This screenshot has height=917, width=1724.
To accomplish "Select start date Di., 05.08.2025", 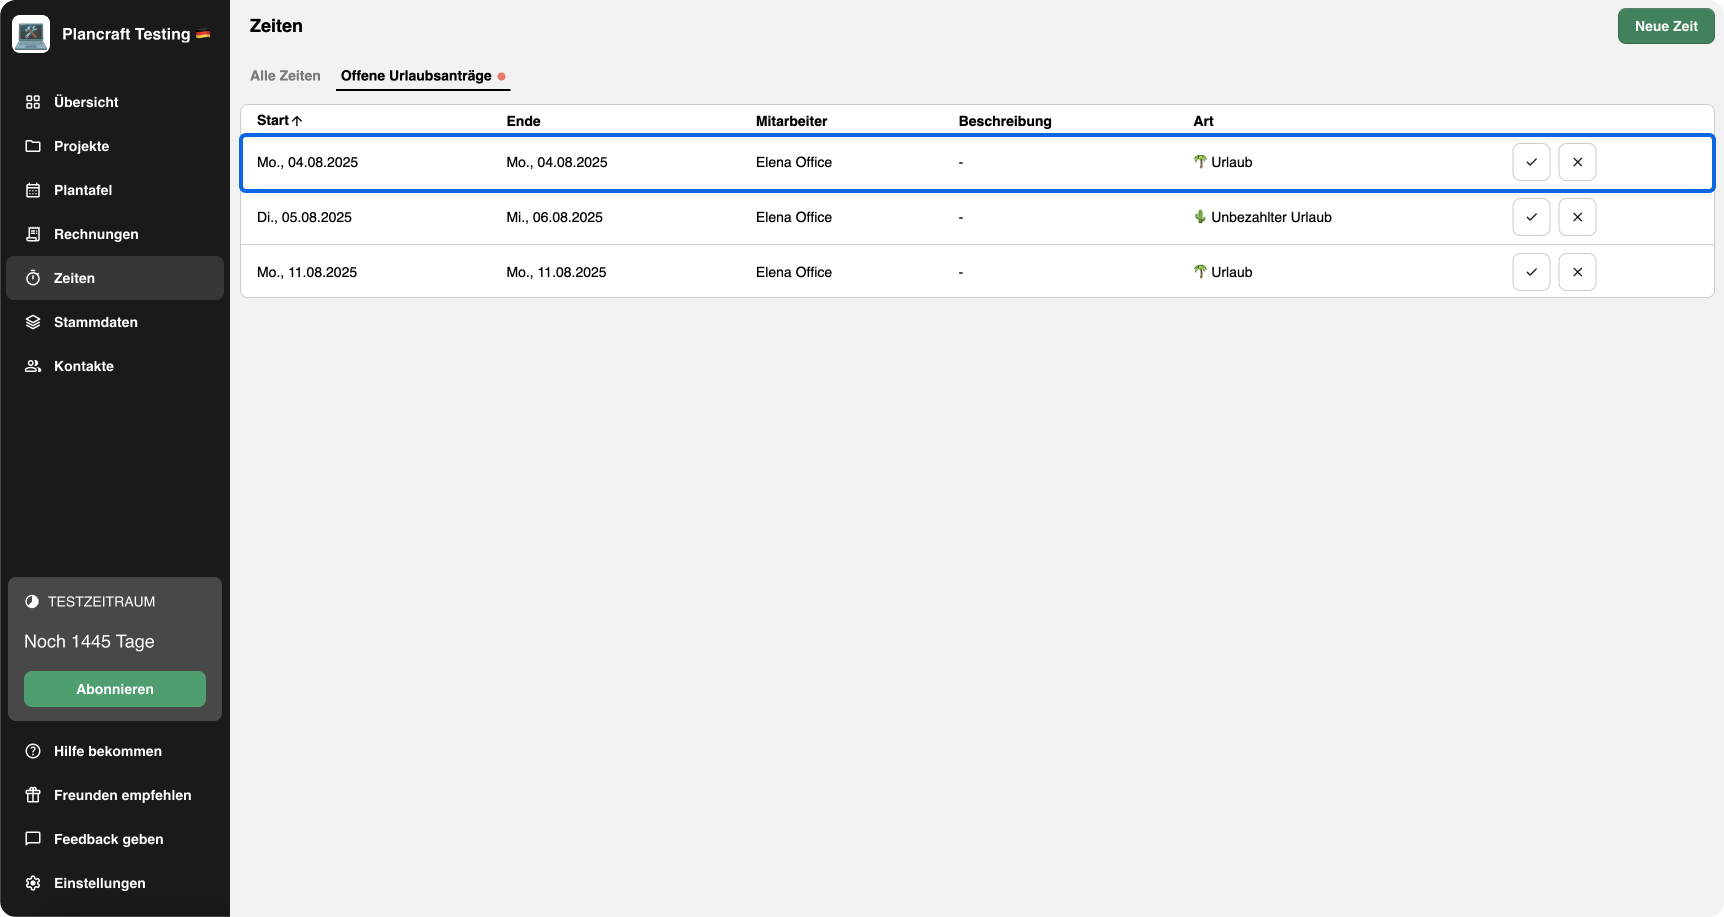I will (304, 217).
